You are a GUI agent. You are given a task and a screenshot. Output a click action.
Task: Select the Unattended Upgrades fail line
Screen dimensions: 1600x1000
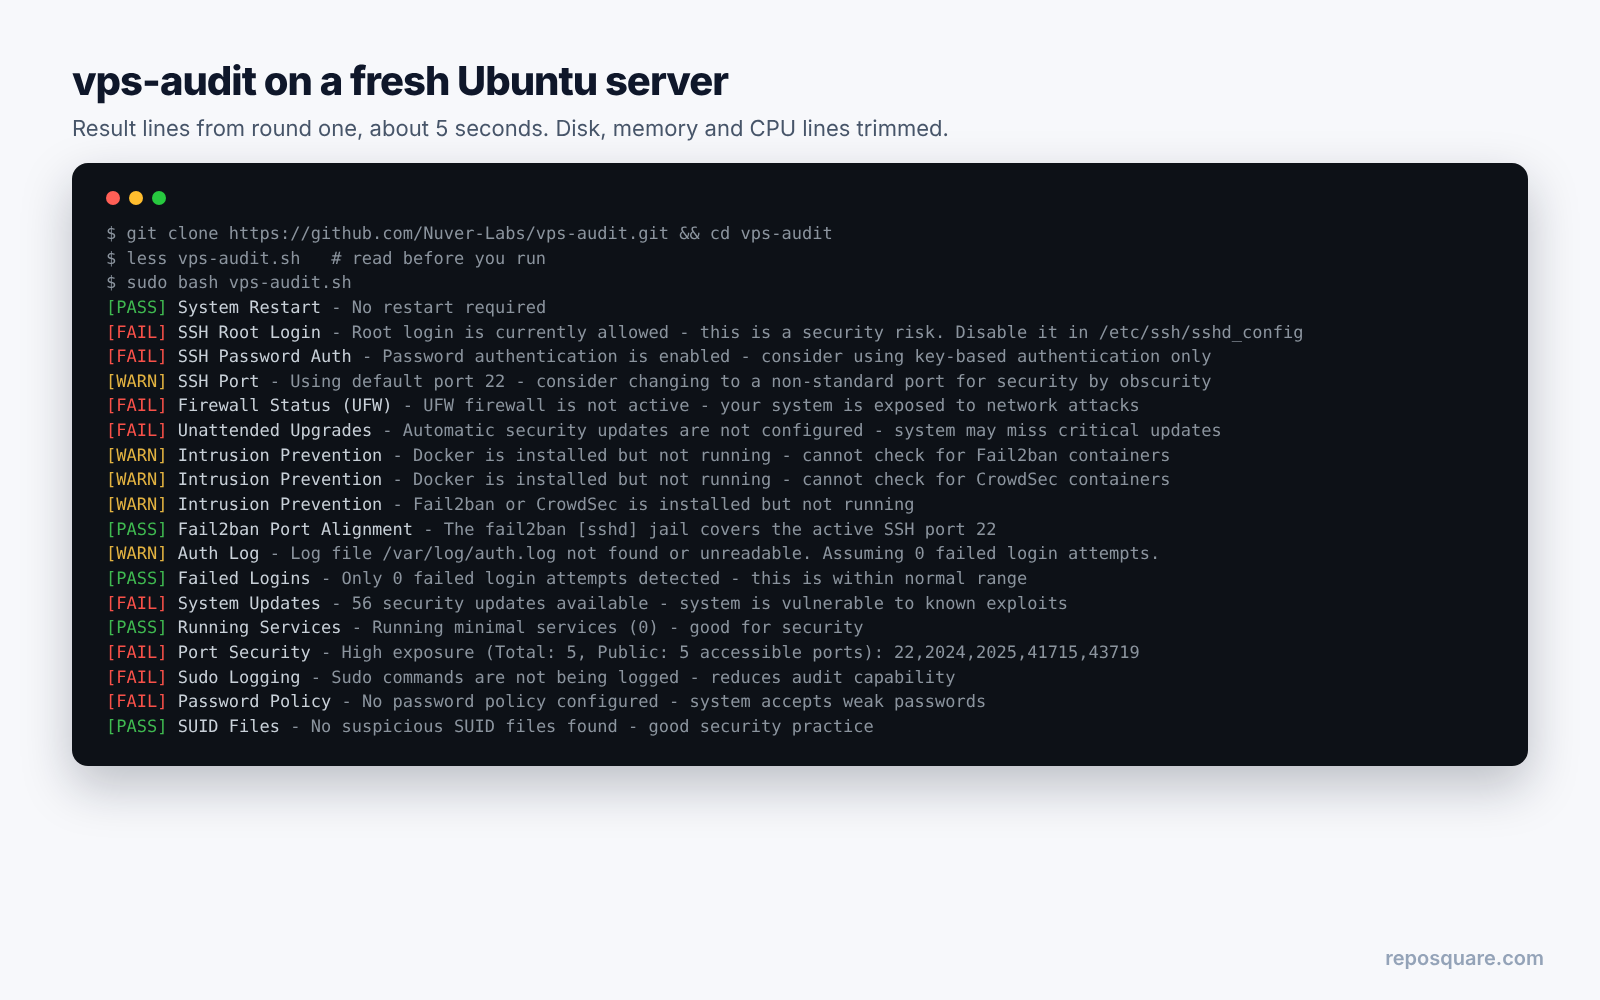coord(664,430)
